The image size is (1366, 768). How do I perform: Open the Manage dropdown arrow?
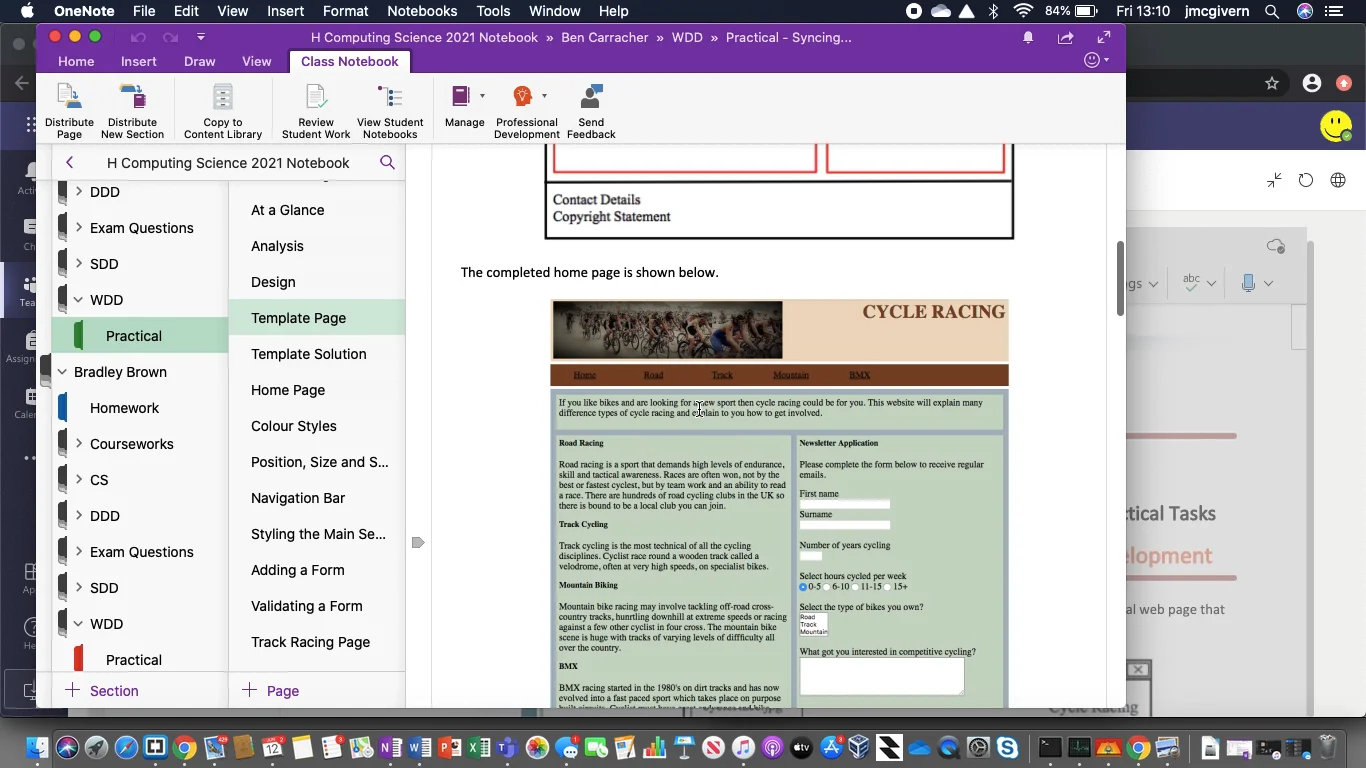(x=482, y=96)
